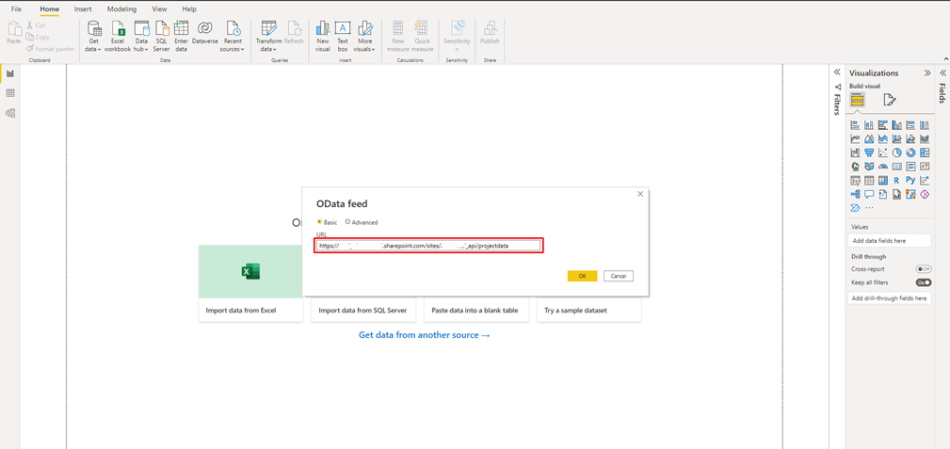Insert a Text box
950x449 pixels.
[x=342, y=35]
